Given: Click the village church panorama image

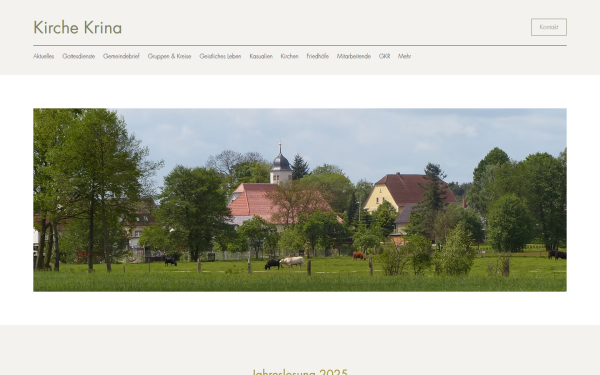Looking at the screenshot, I should (x=300, y=200).
